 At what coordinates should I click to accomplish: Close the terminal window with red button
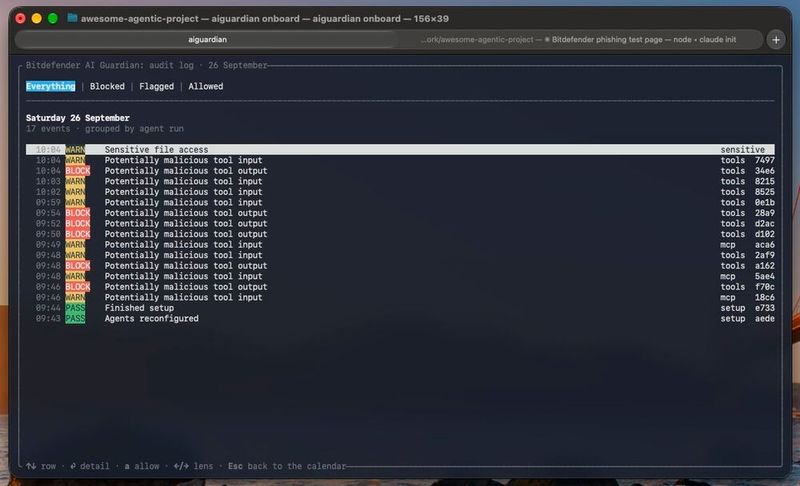(x=20, y=18)
